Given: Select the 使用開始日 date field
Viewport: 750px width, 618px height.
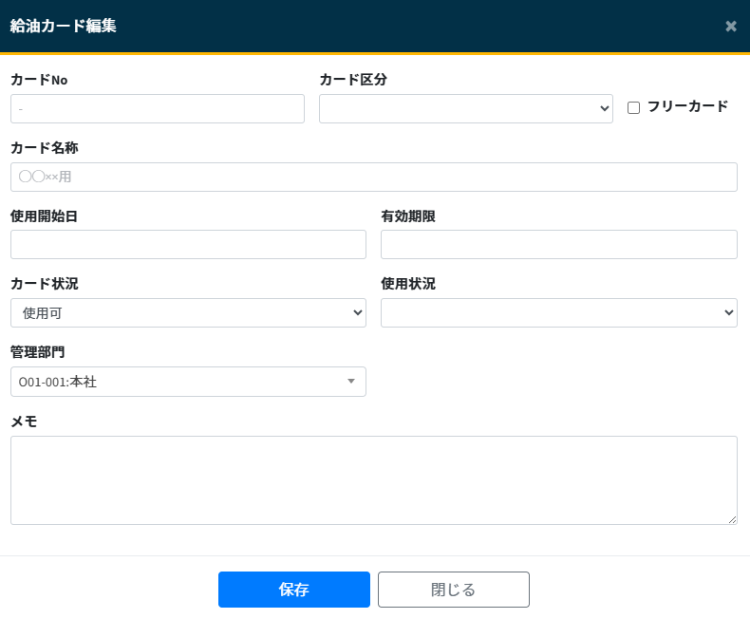Looking at the screenshot, I should [188, 245].
